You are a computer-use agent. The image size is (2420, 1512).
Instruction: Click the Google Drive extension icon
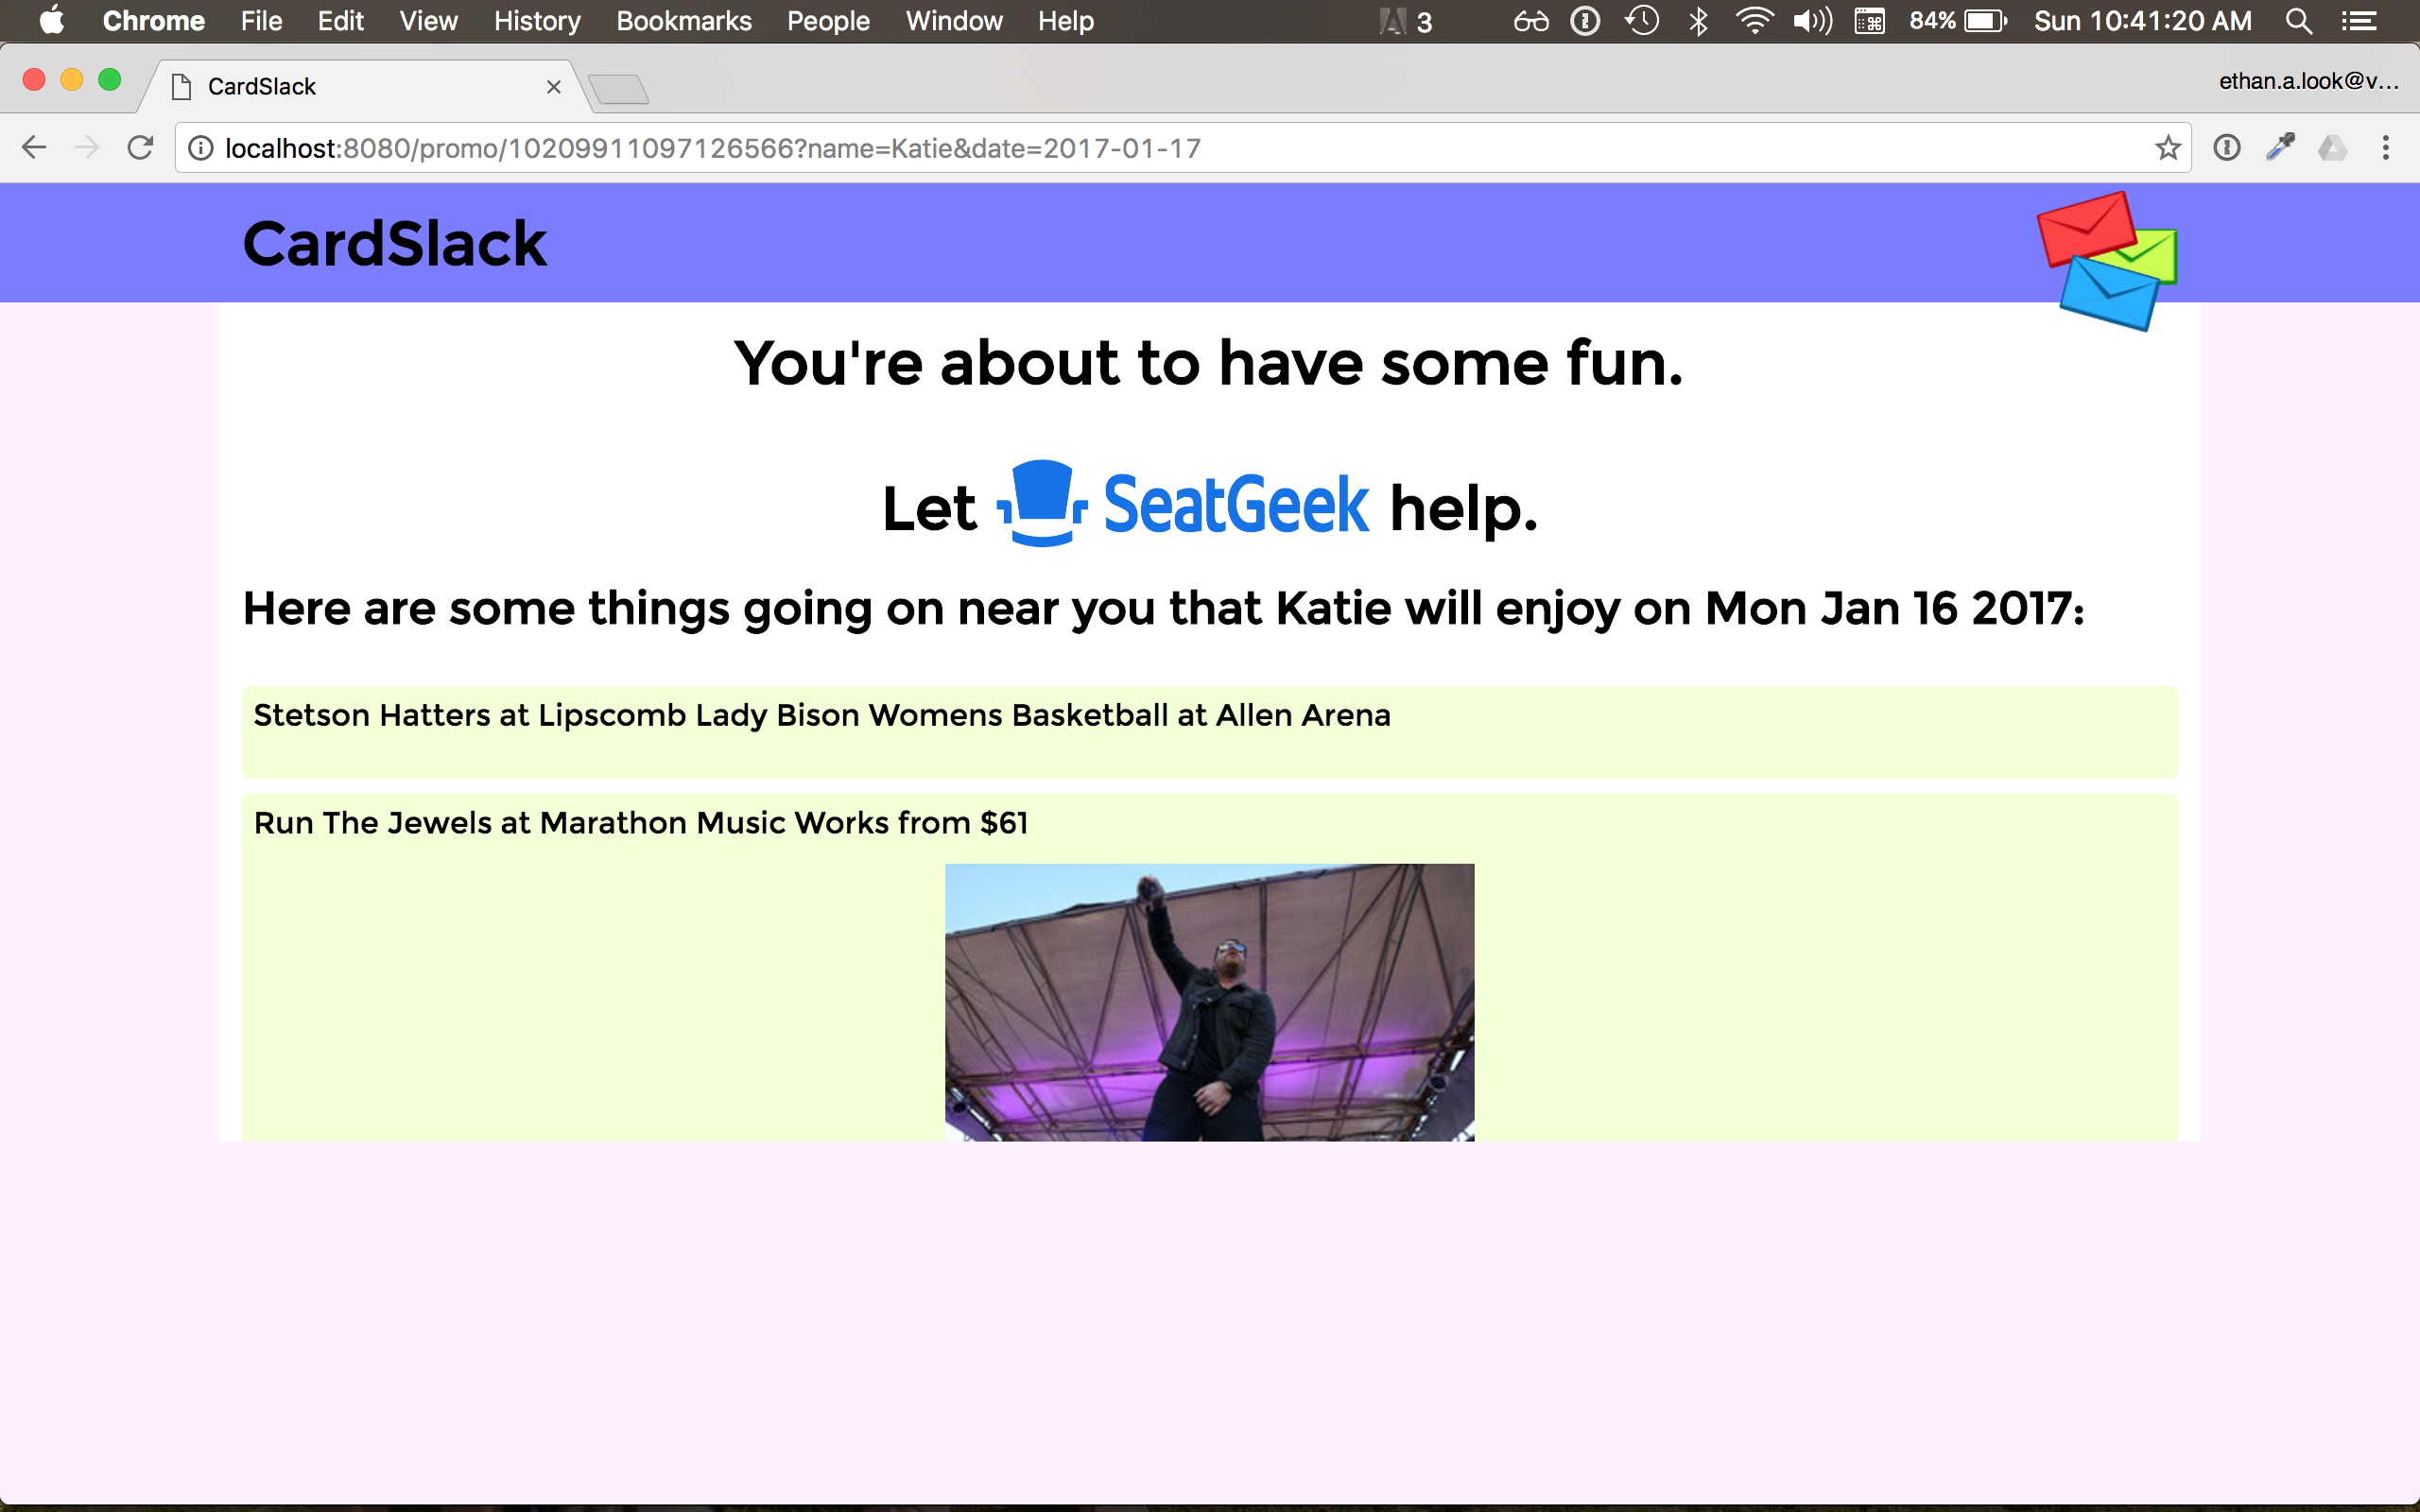[x=2332, y=148]
